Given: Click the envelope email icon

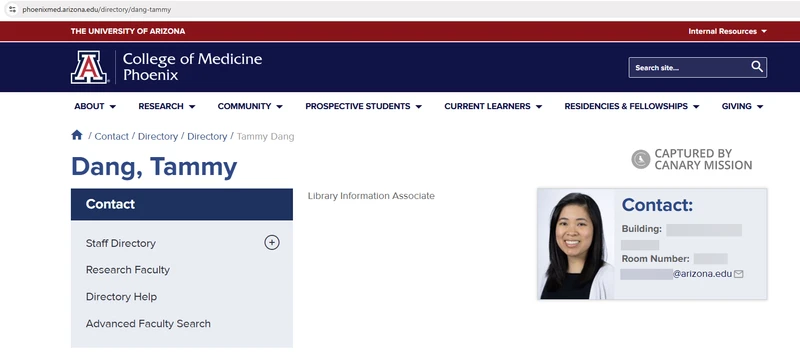Looking at the screenshot, I should [738, 274].
